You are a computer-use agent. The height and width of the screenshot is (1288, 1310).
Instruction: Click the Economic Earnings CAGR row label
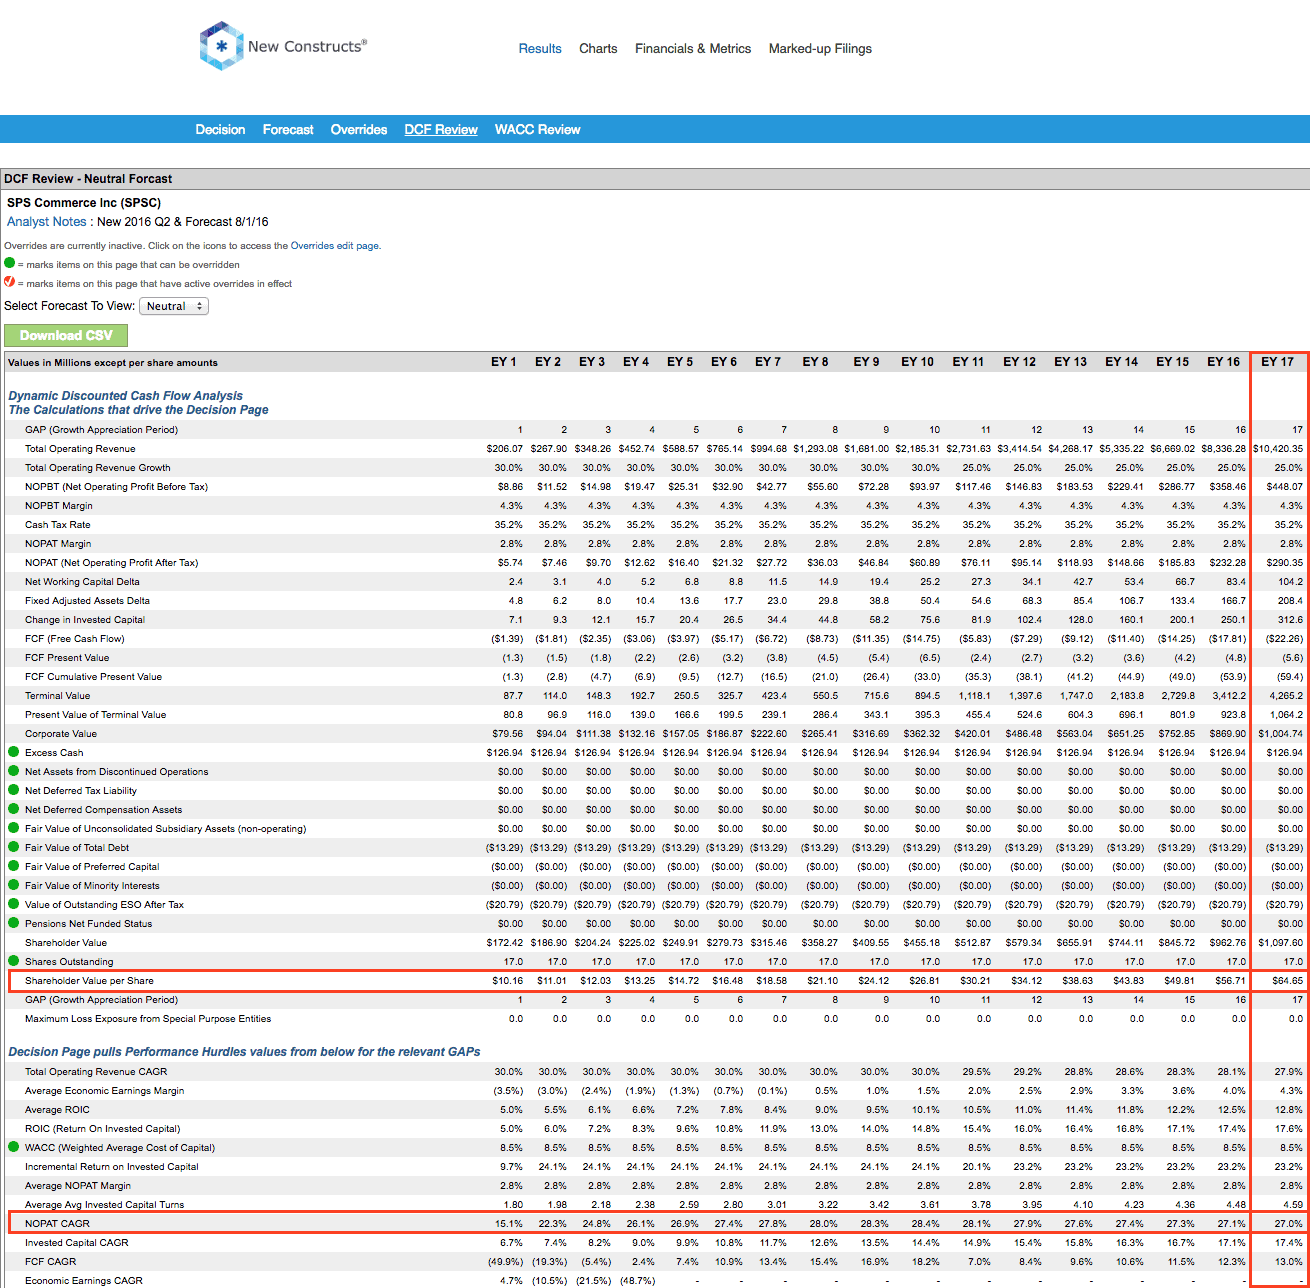coord(83,1281)
